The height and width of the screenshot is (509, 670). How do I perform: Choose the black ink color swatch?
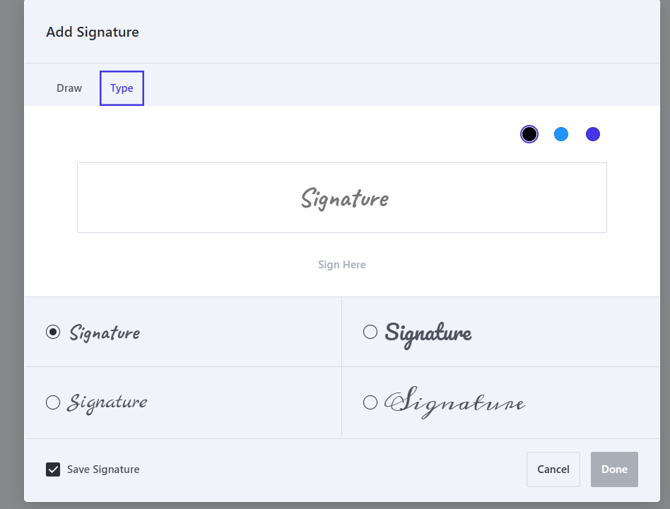click(x=529, y=134)
